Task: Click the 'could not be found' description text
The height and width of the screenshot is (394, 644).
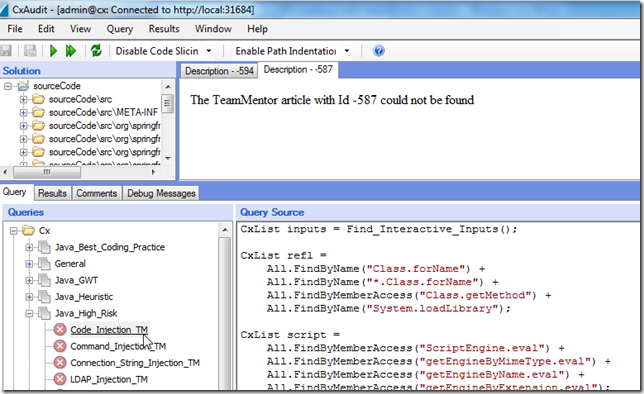Action: point(427,100)
